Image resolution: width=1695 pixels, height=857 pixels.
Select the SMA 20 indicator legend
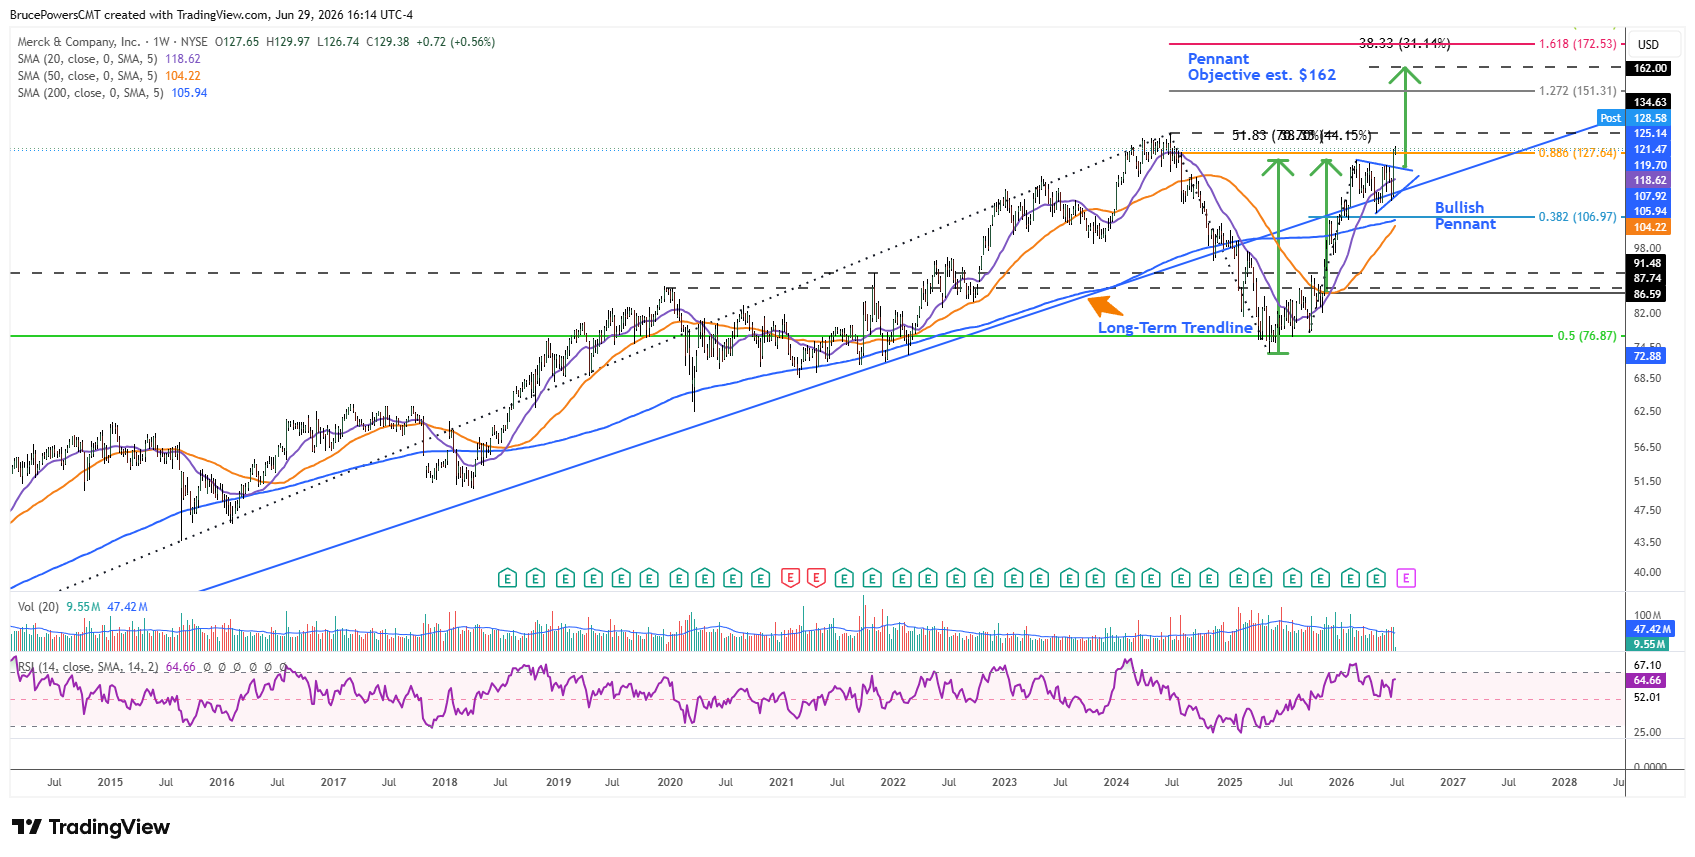[x=109, y=59]
